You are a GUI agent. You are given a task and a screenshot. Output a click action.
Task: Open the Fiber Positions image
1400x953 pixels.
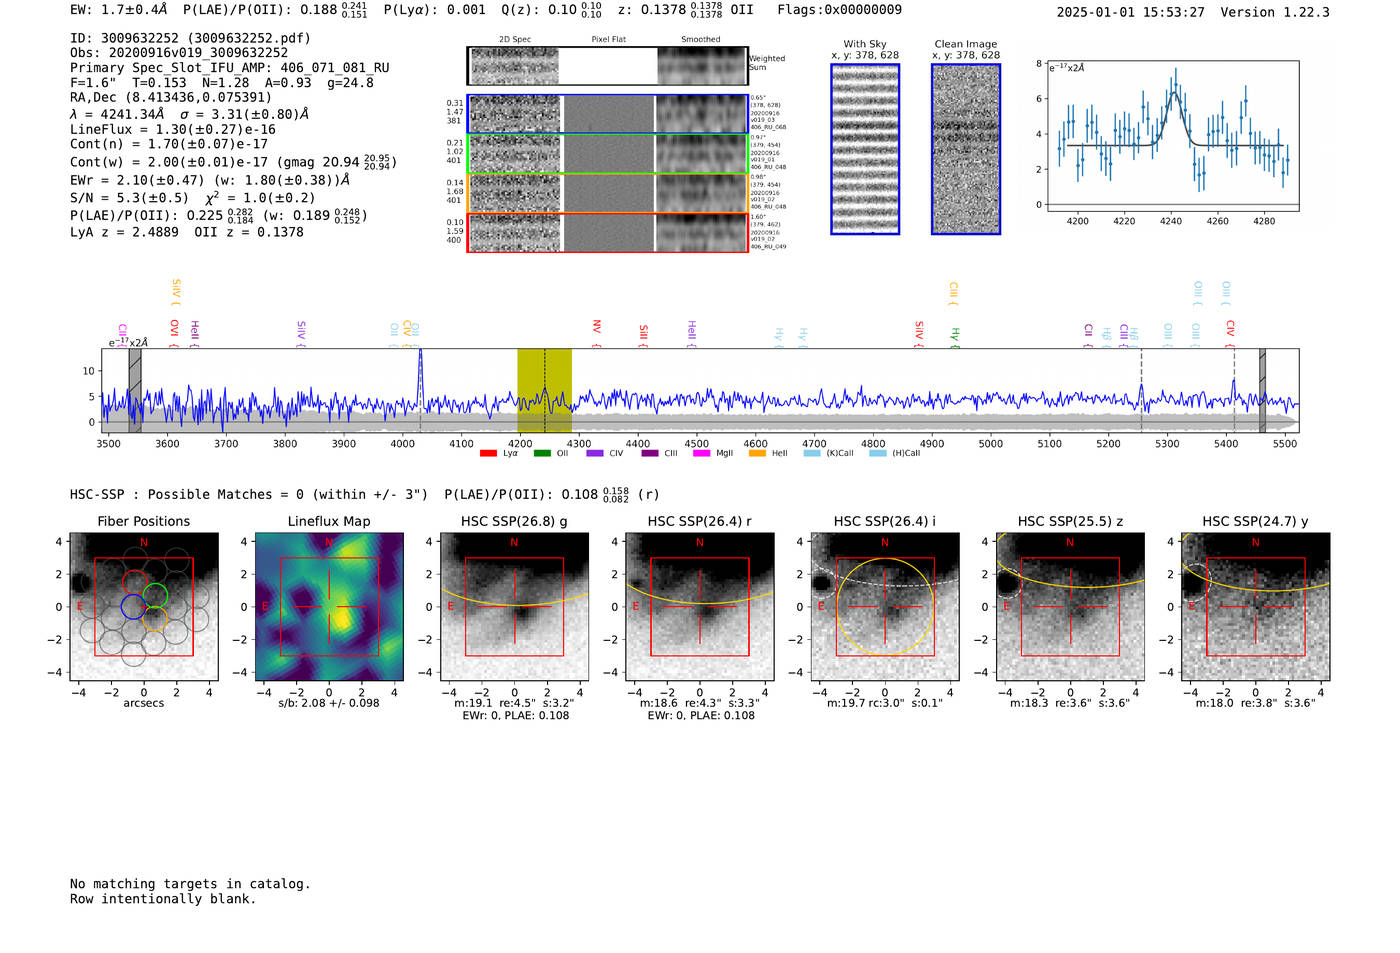(x=144, y=606)
